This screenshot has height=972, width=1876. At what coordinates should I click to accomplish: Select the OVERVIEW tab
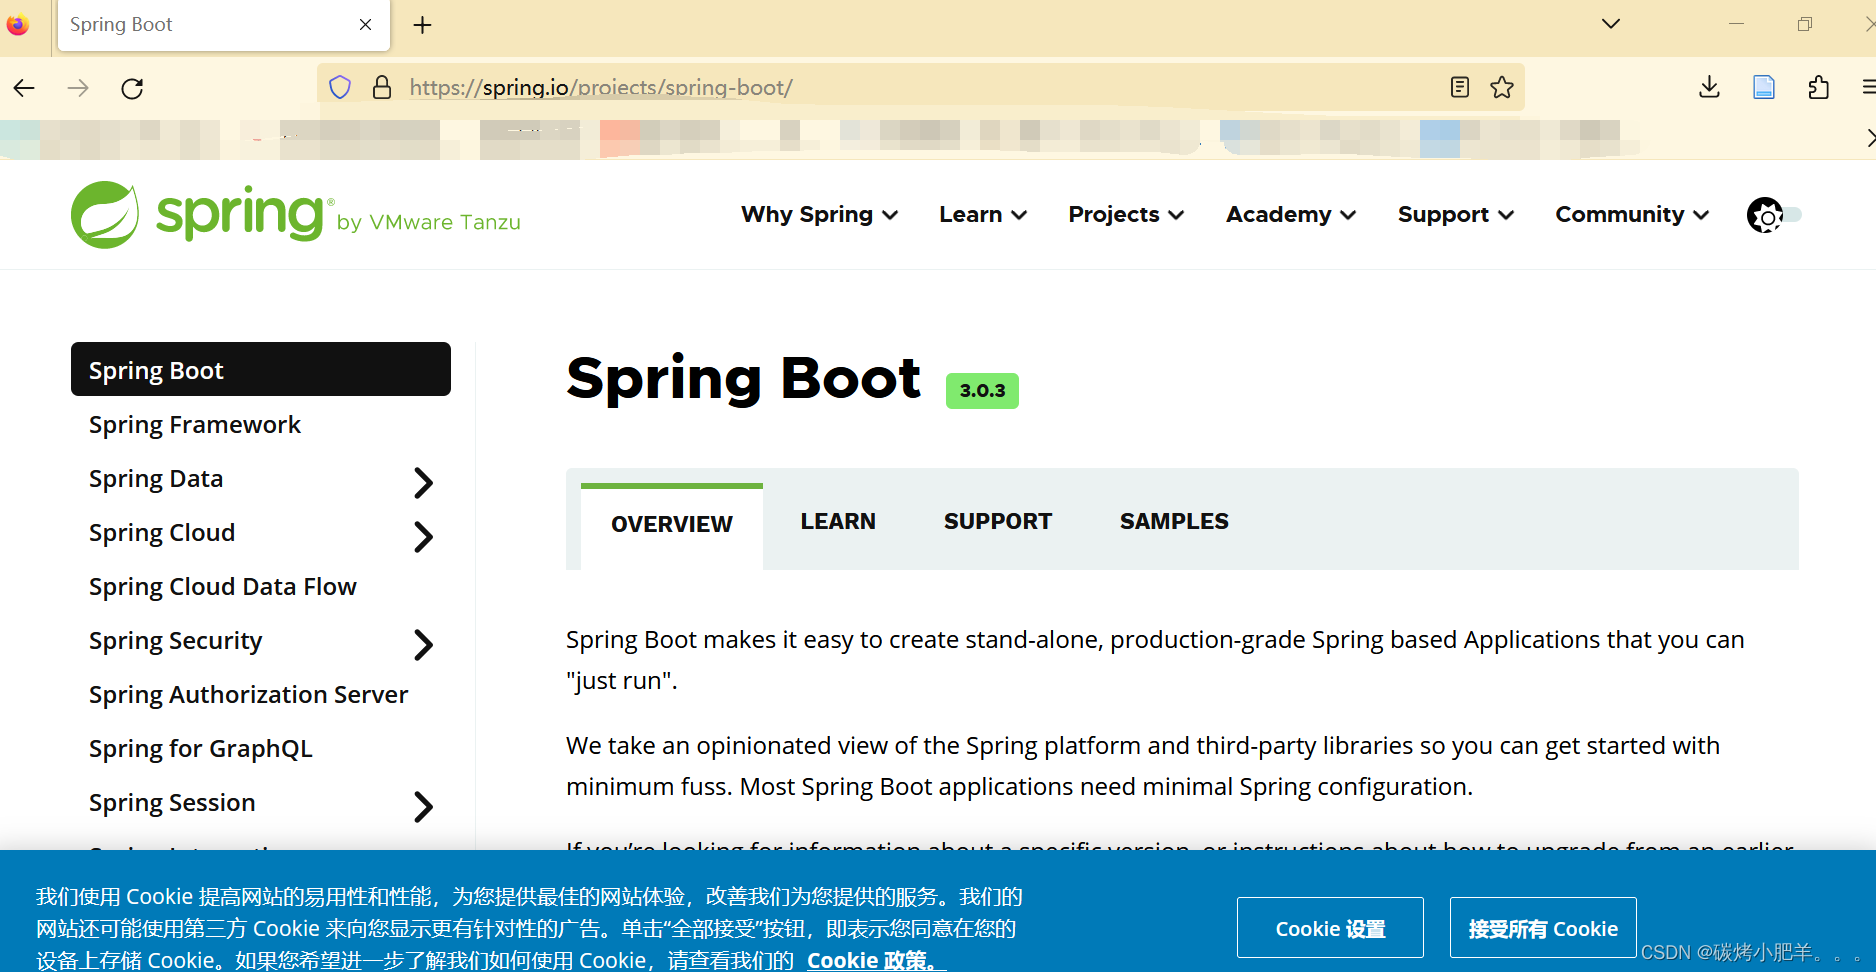pos(672,525)
